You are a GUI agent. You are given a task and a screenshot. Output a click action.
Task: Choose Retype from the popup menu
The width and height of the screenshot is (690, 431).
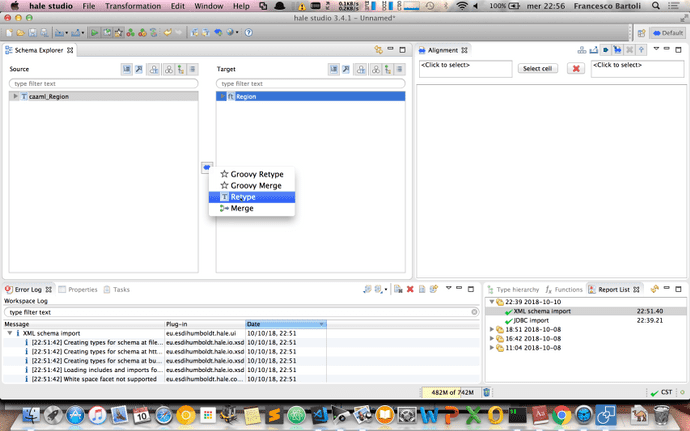point(243,197)
